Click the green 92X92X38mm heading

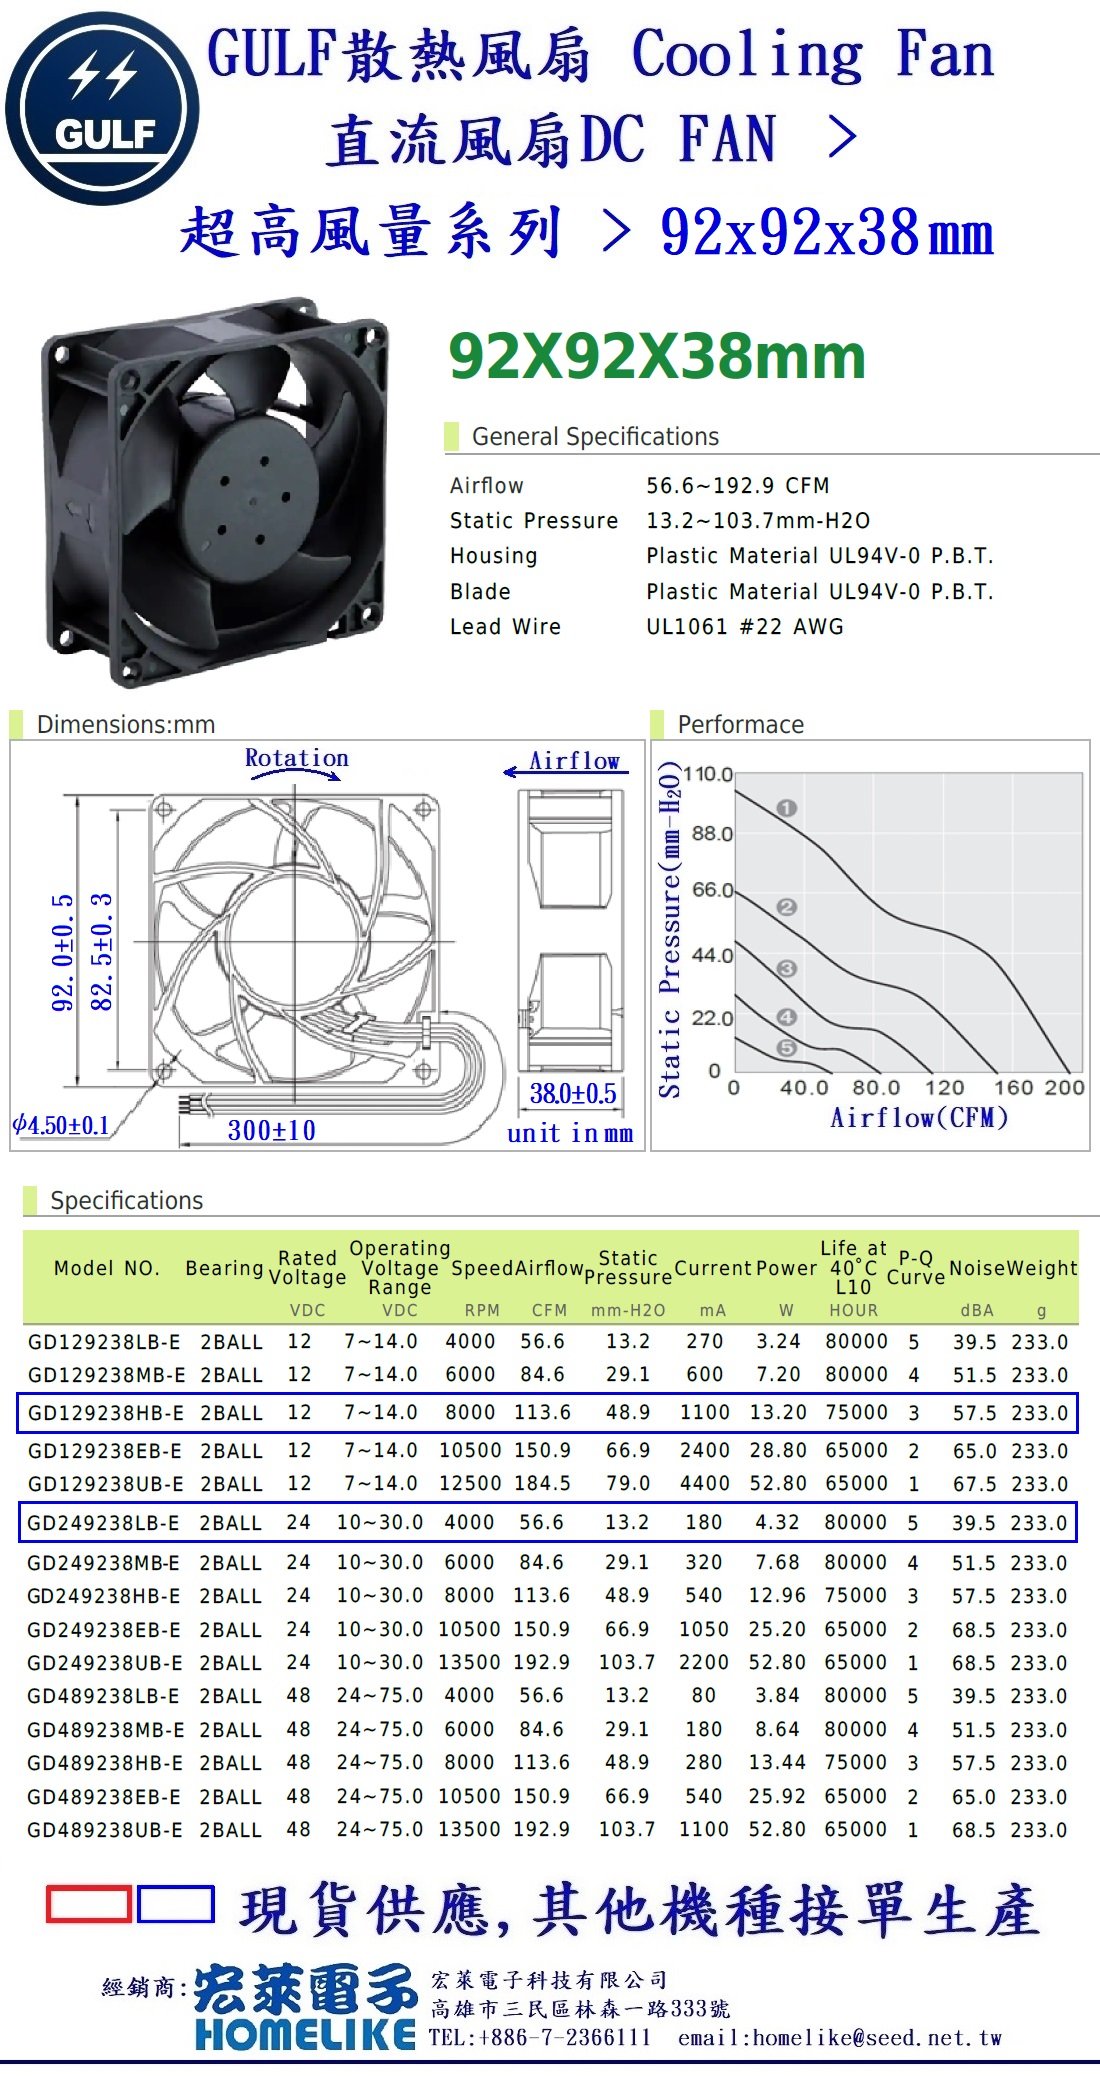click(657, 356)
